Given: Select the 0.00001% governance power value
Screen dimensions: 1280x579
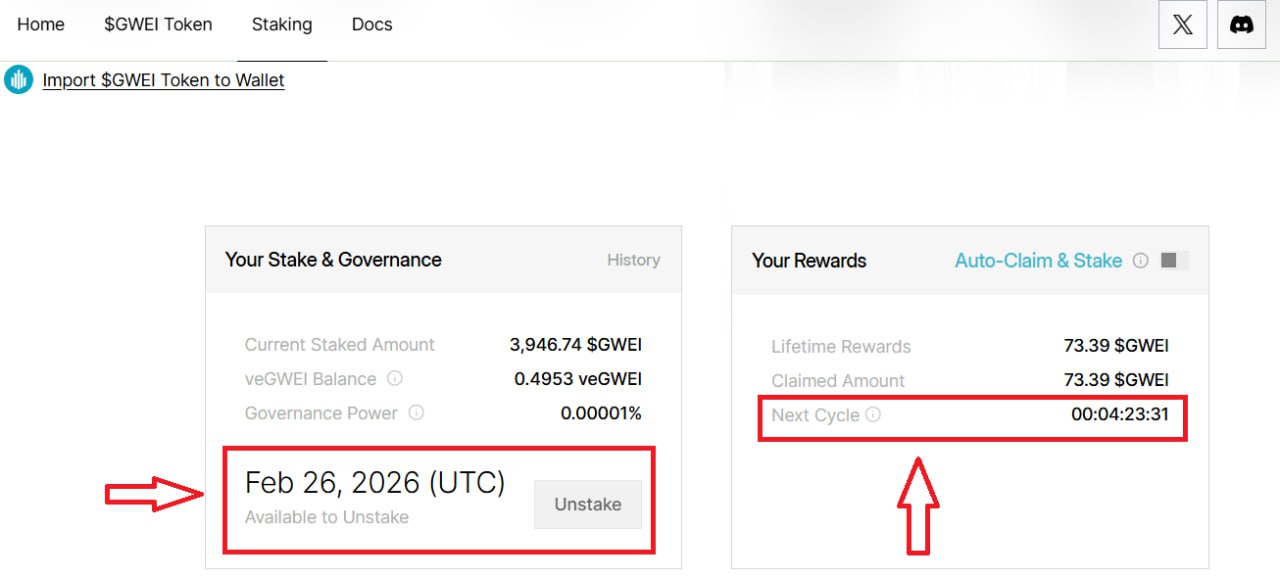Looking at the screenshot, I should [x=601, y=413].
